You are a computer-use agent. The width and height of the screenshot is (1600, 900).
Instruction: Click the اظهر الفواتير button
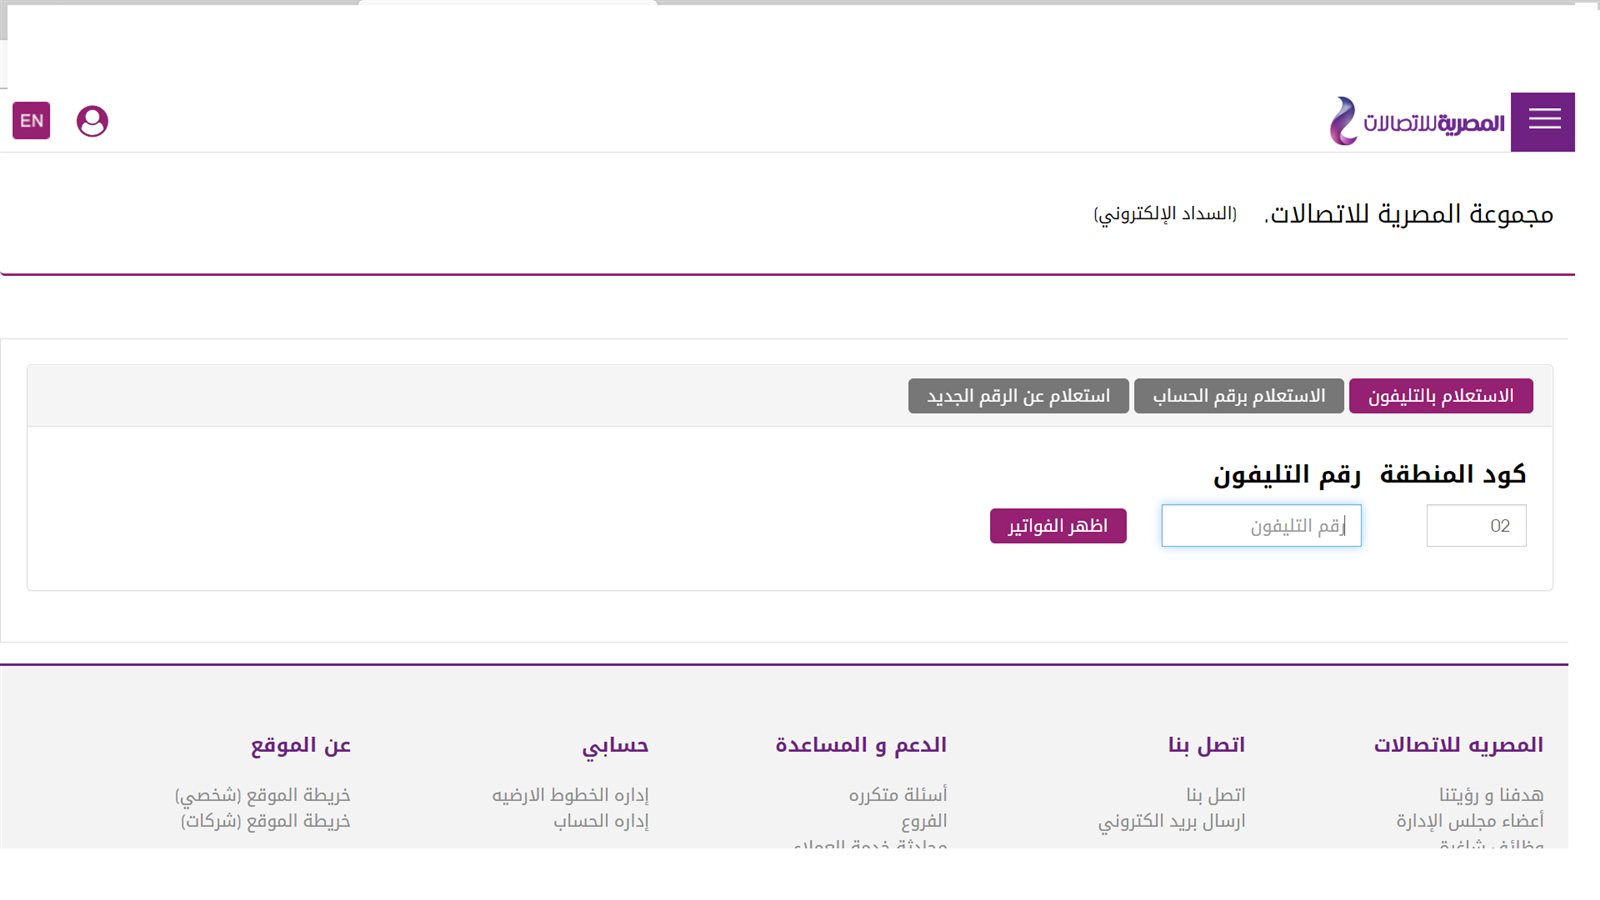1057,525
